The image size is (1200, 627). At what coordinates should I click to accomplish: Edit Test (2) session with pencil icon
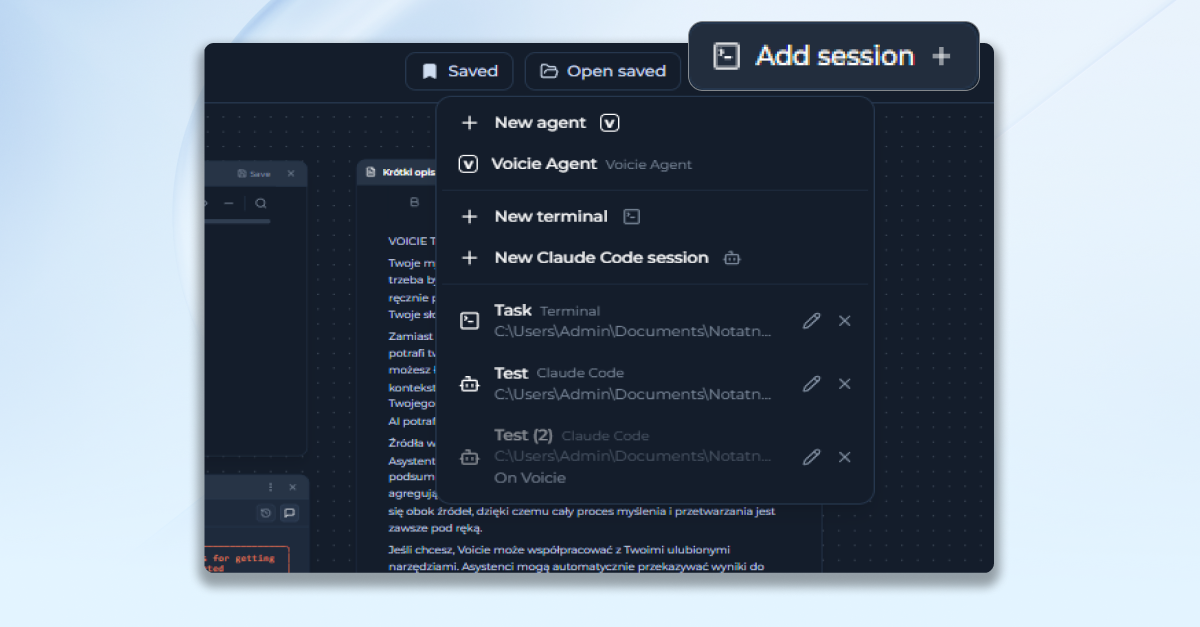coord(812,457)
